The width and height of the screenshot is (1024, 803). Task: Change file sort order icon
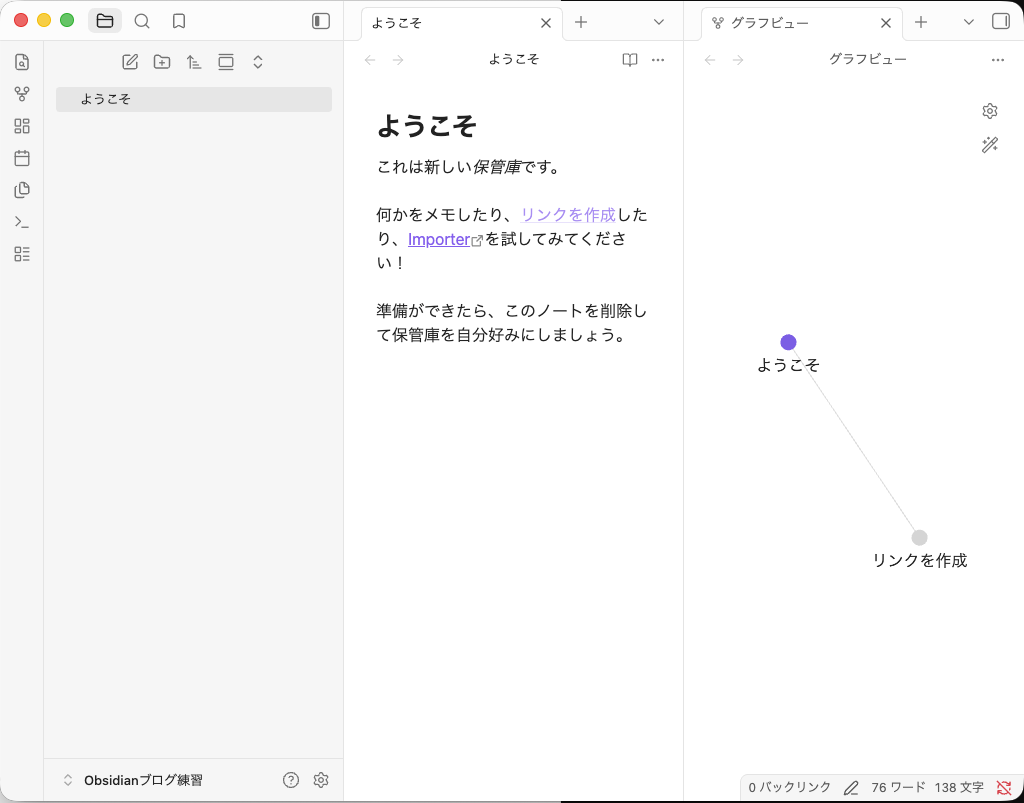[194, 62]
